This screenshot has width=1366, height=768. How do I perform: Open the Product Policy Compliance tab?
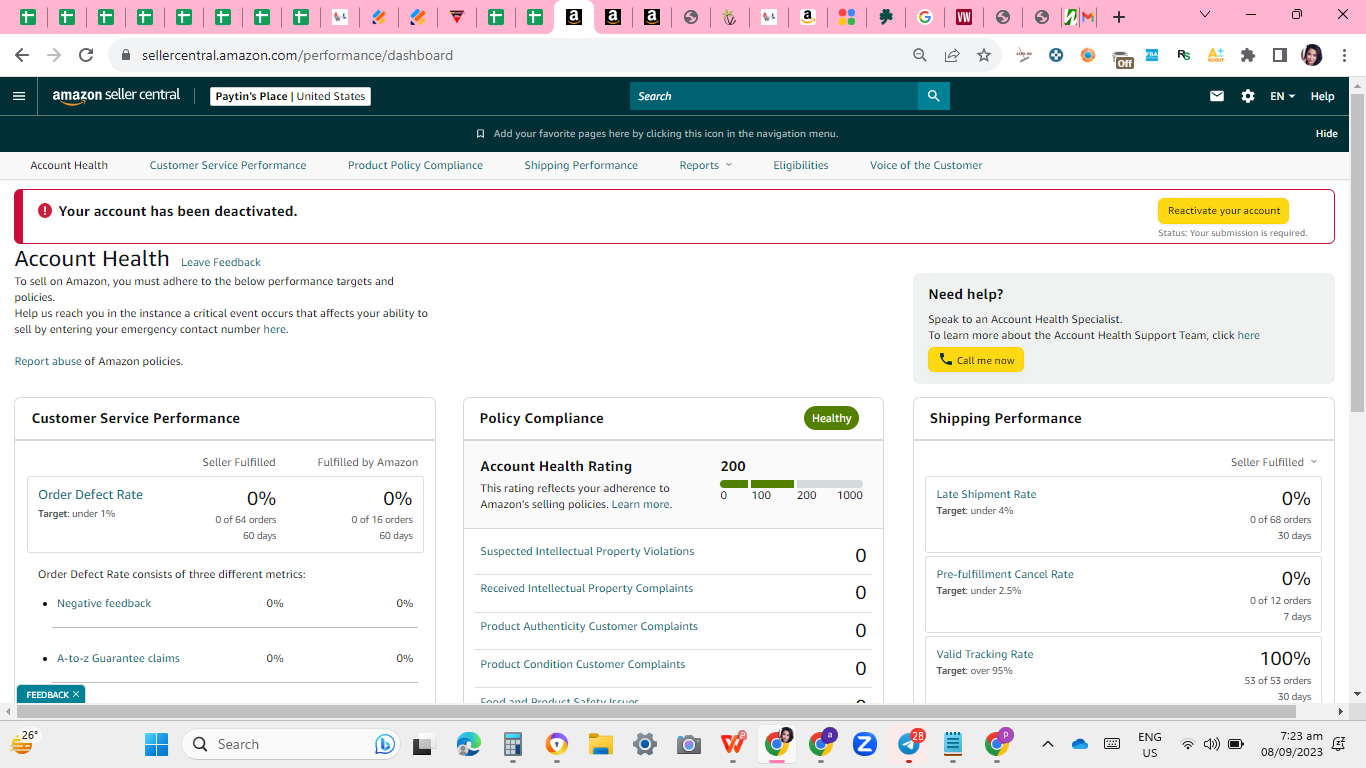click(x=415, y=165)
